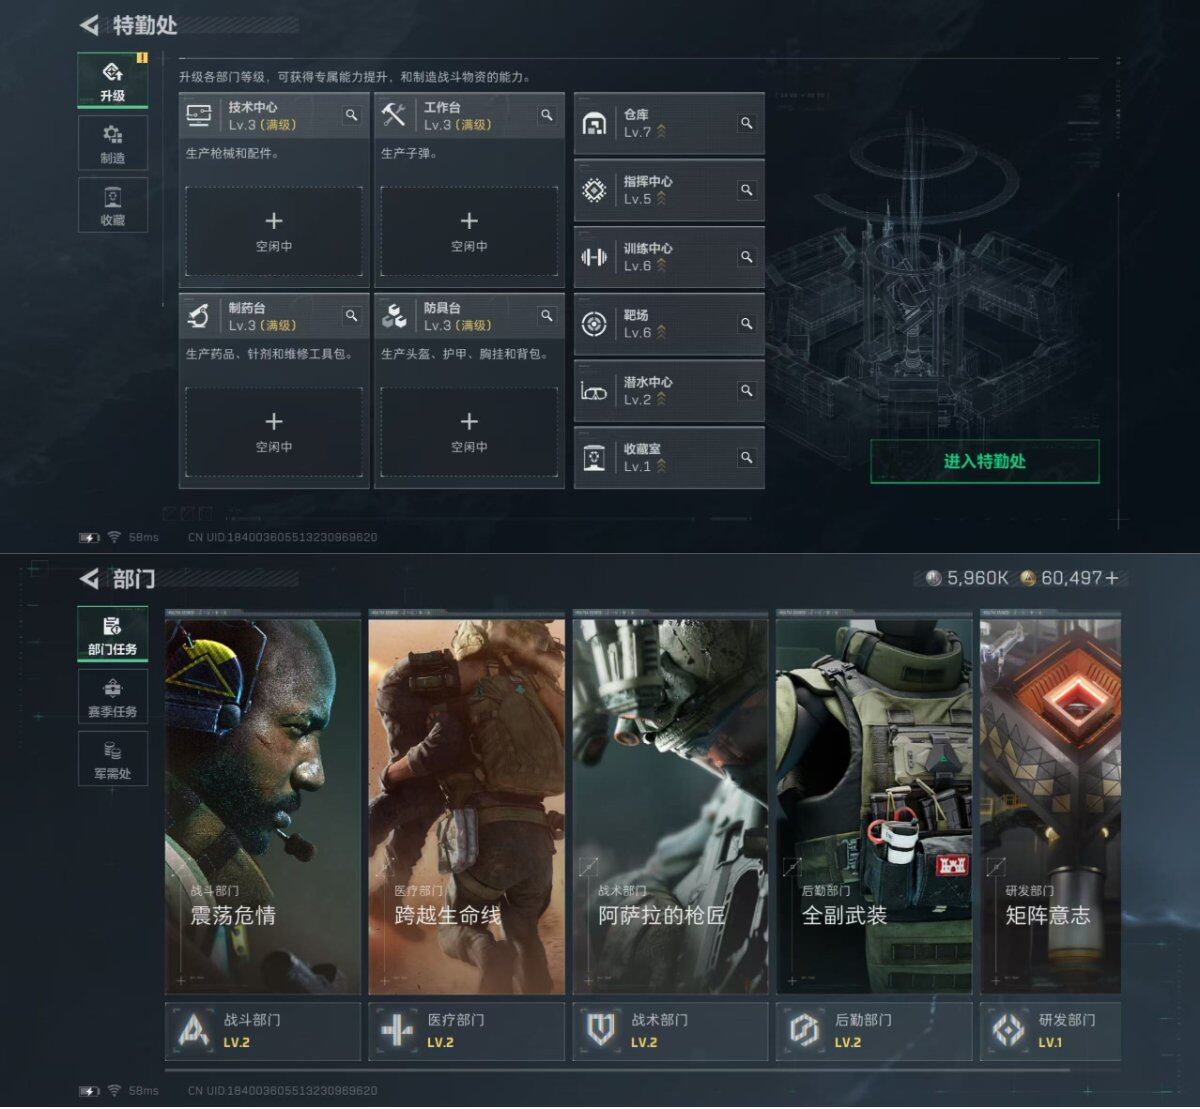The height and width of the screenshot is (1109, 1200).
Task: Open the 收藏 sidebar tab
Action: coord(112,205)
